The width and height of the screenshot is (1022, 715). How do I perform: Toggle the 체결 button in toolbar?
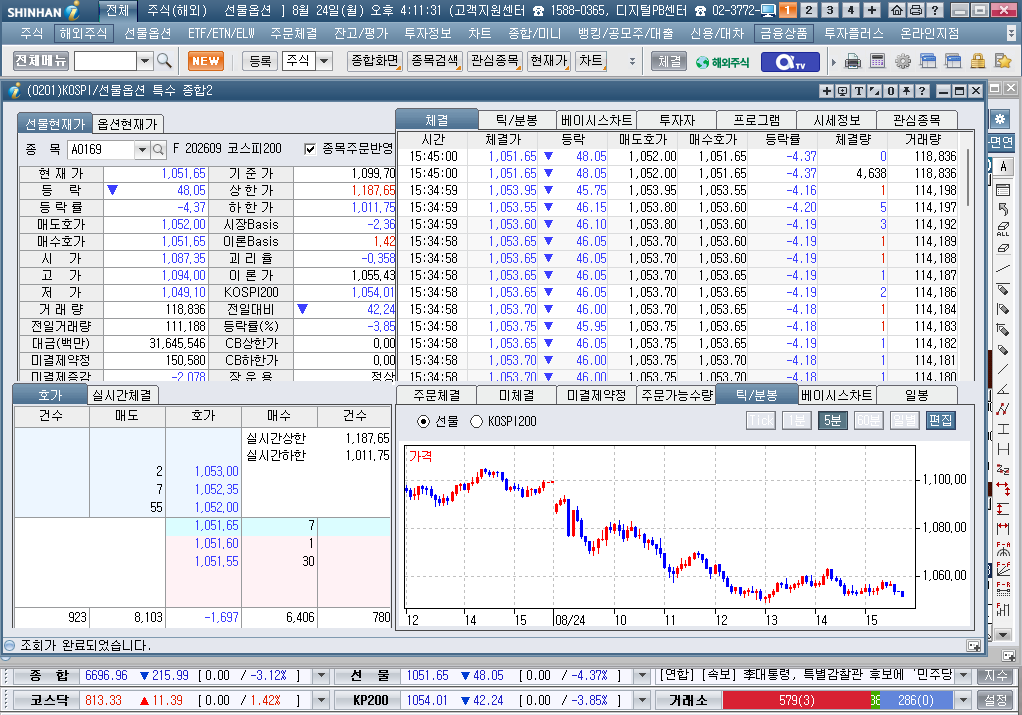(669, 61)
